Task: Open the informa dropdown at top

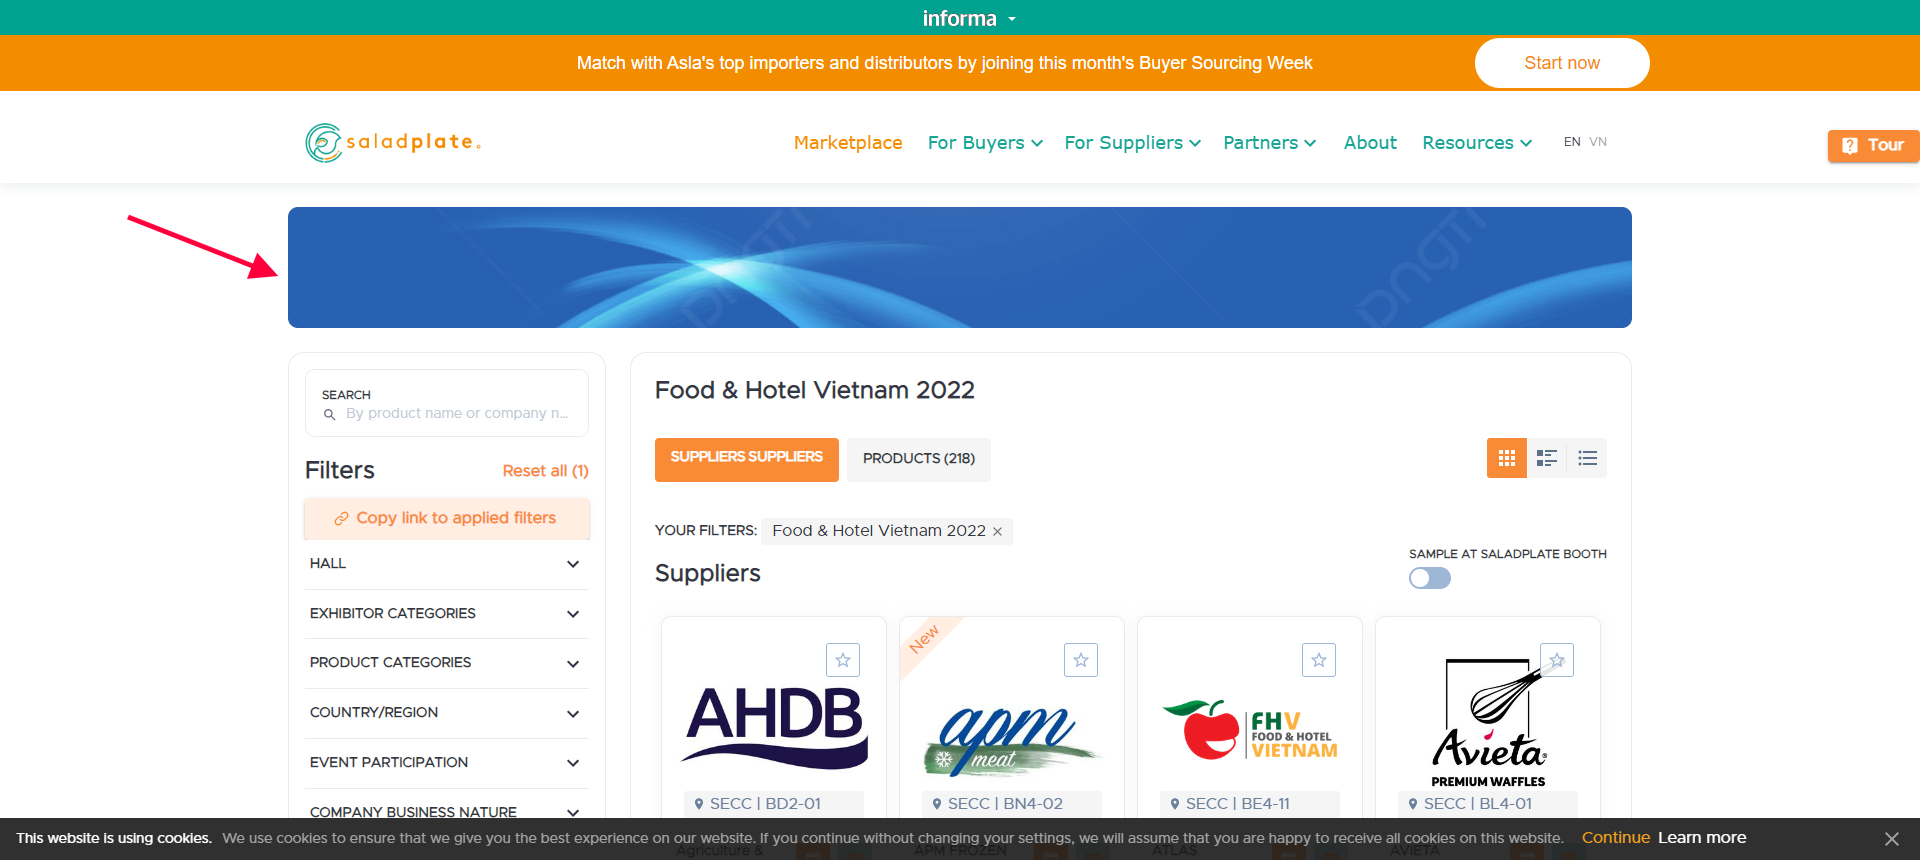Action: [x=968, y=18]
